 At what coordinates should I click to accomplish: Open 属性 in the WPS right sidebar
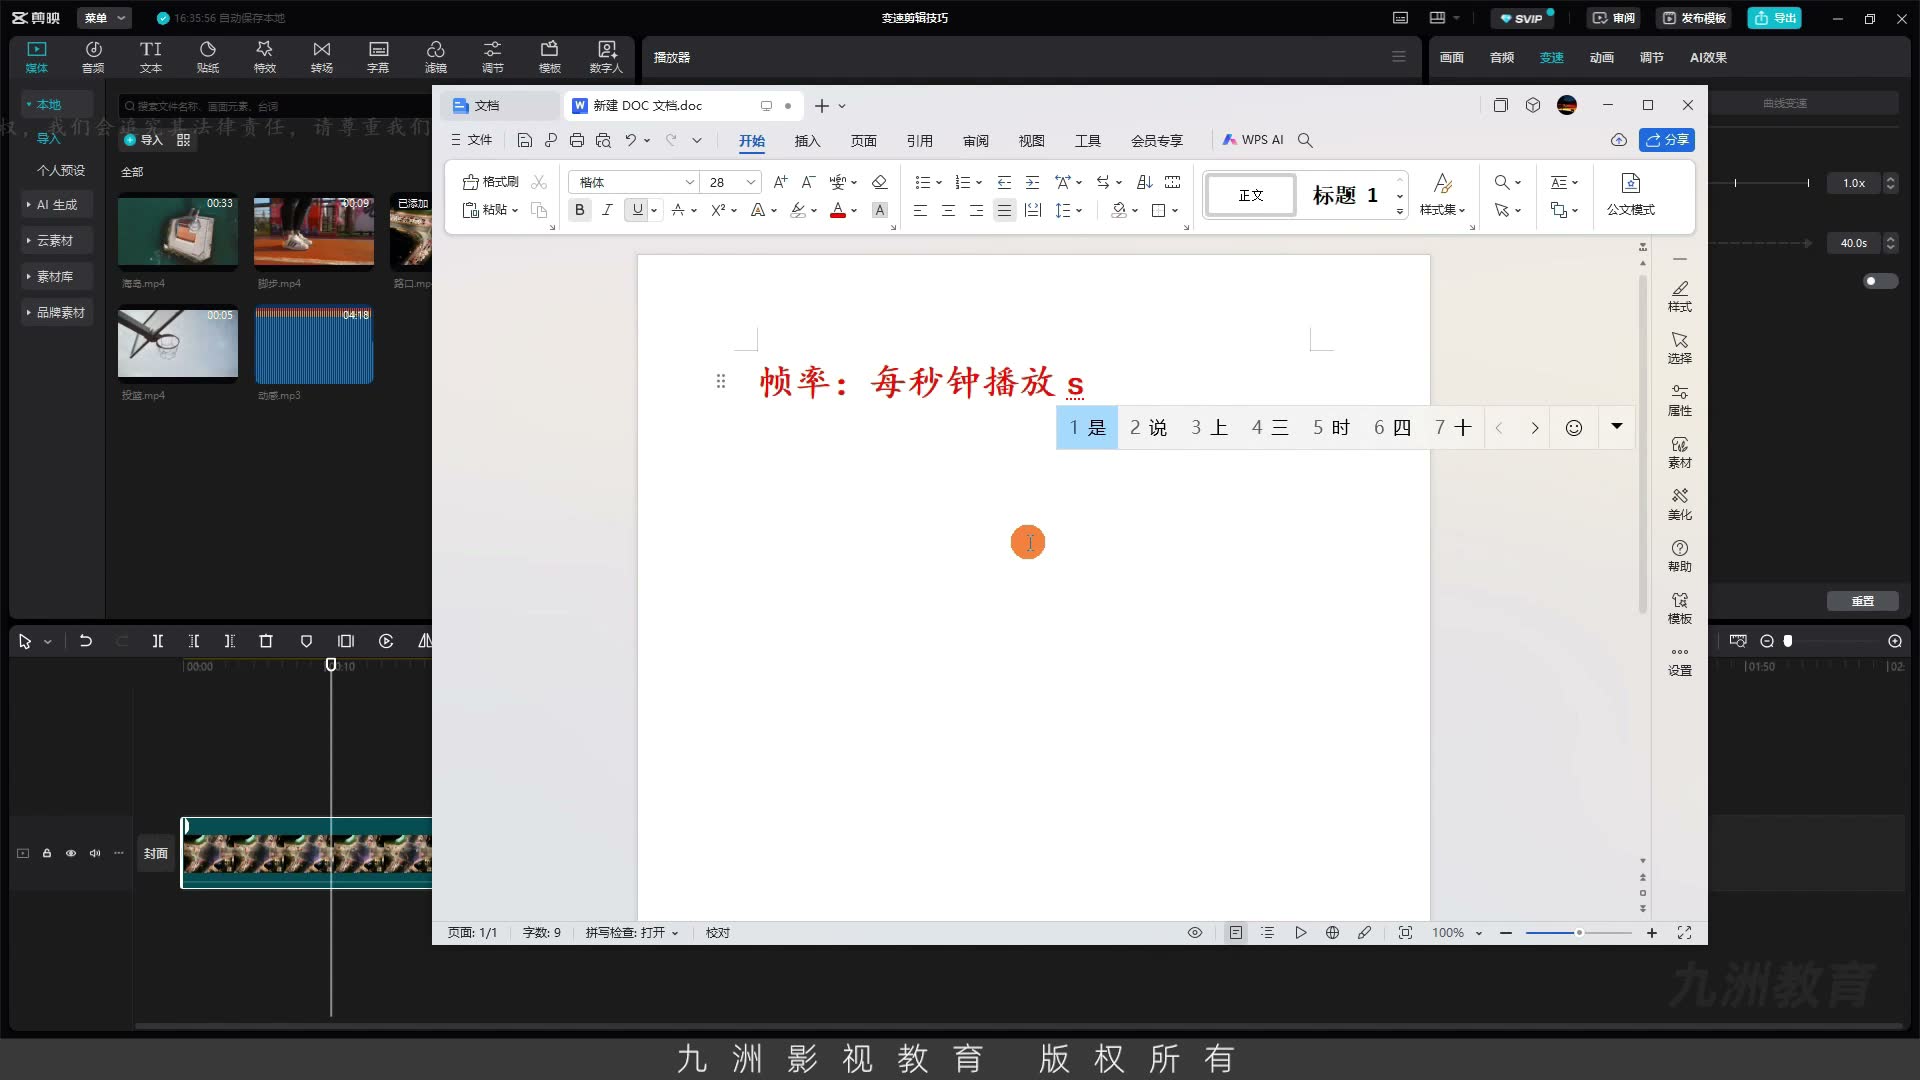[x=1680, y=400]
